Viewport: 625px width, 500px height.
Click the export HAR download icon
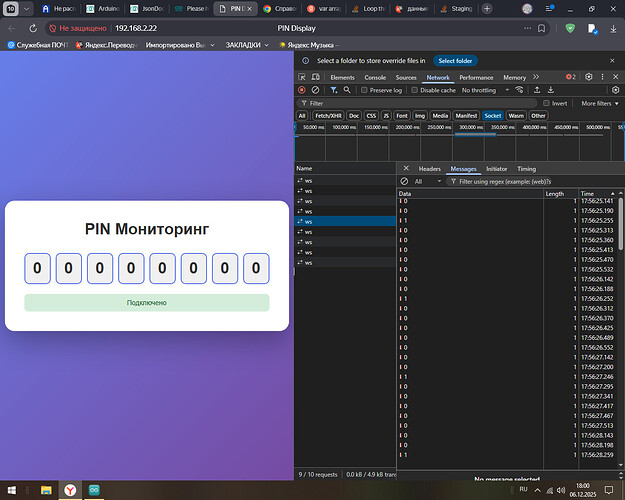tap(551, 90)
